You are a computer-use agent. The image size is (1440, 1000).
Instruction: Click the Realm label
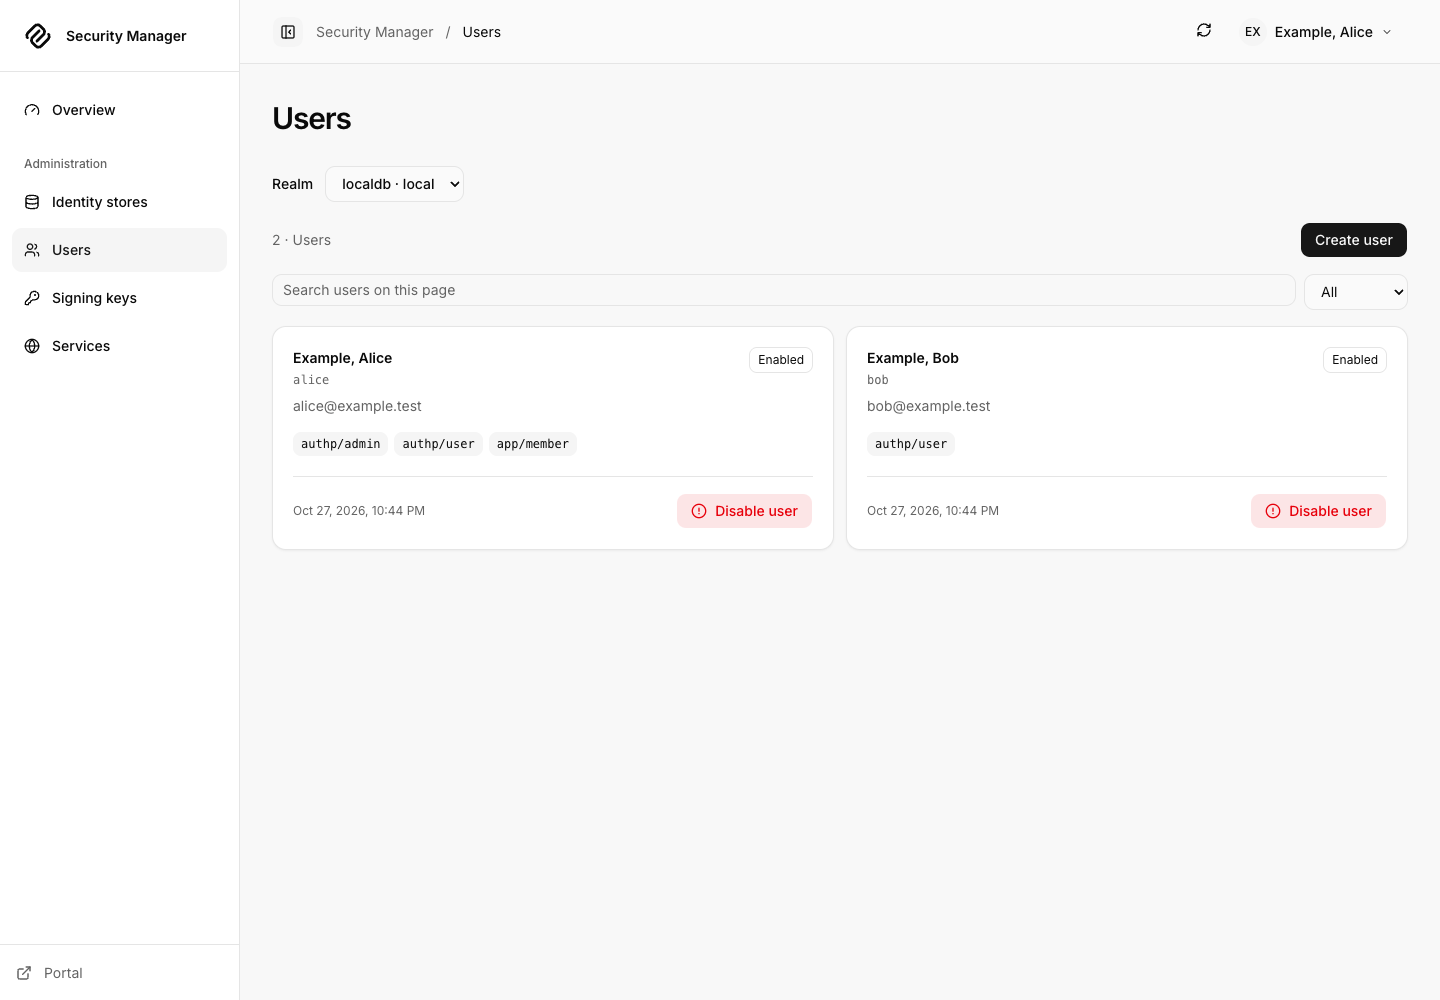click(x=292, y=184)
